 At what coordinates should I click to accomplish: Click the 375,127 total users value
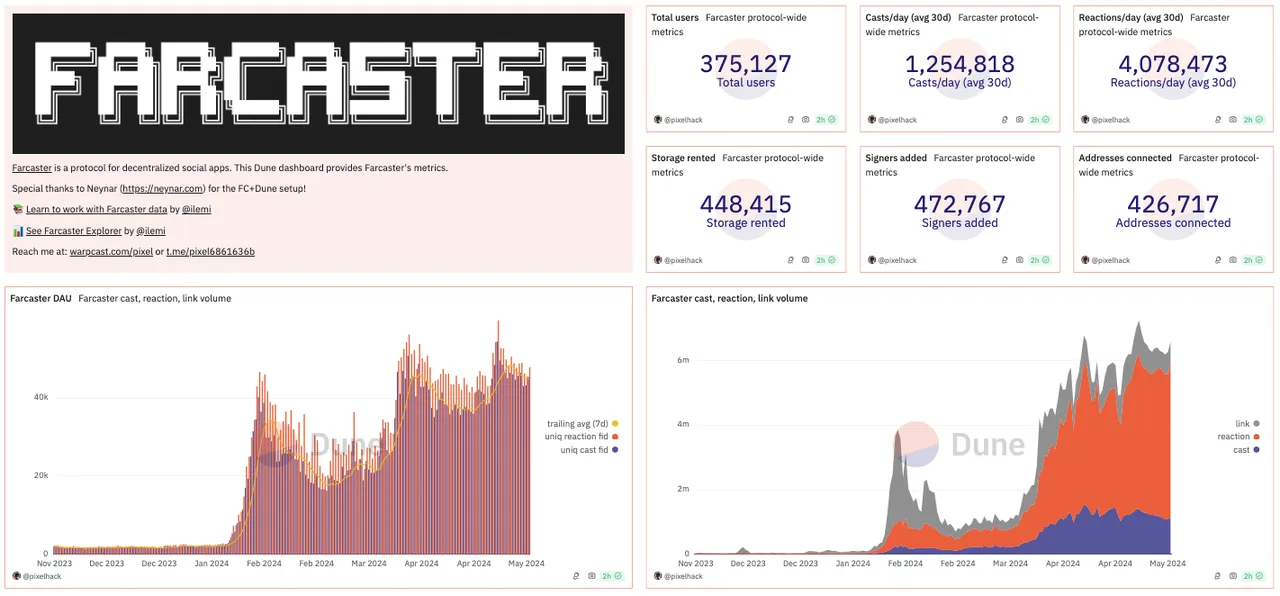(746, 64)
